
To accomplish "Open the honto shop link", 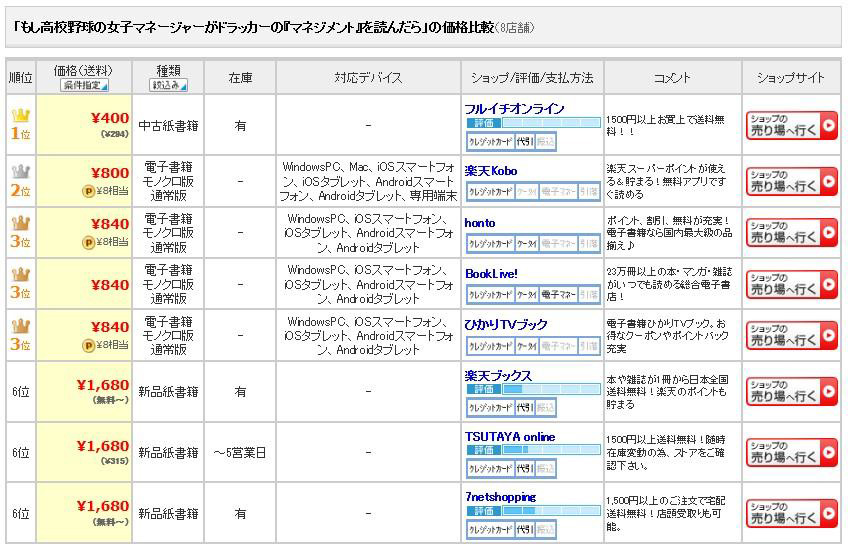I will coord(480,223).
